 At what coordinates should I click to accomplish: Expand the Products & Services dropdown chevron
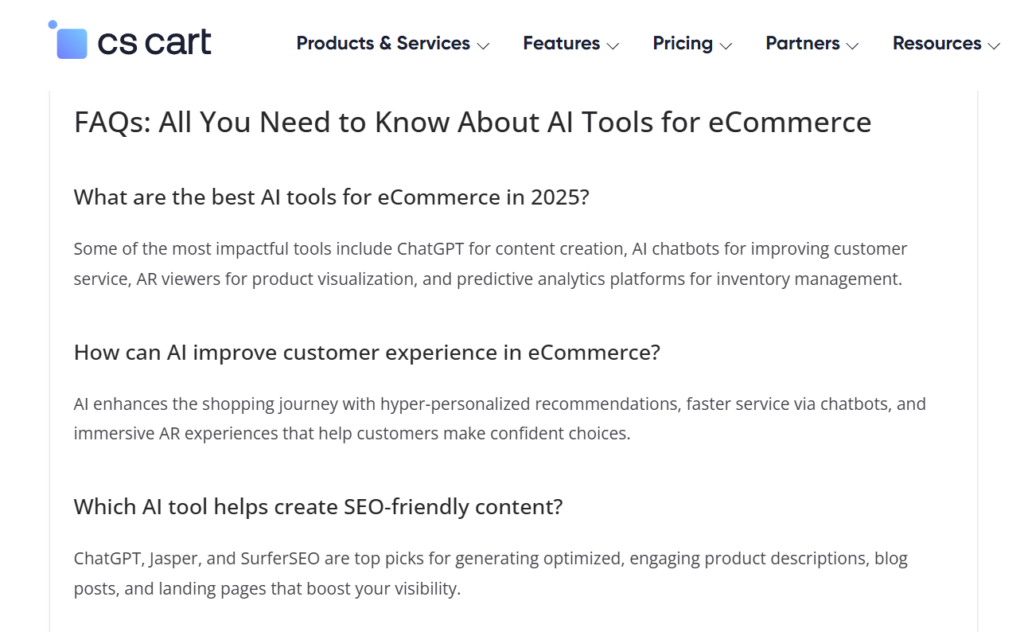(x=485, y=46)
